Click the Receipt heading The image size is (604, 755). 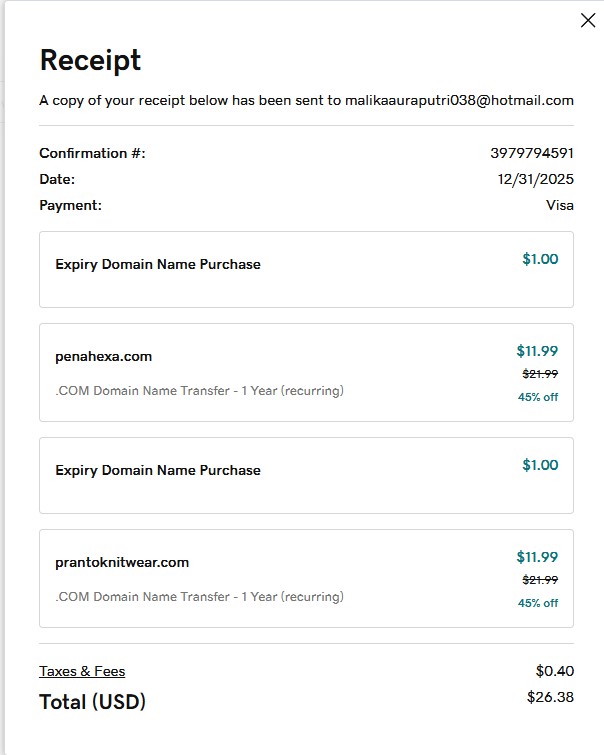(90, 60)
